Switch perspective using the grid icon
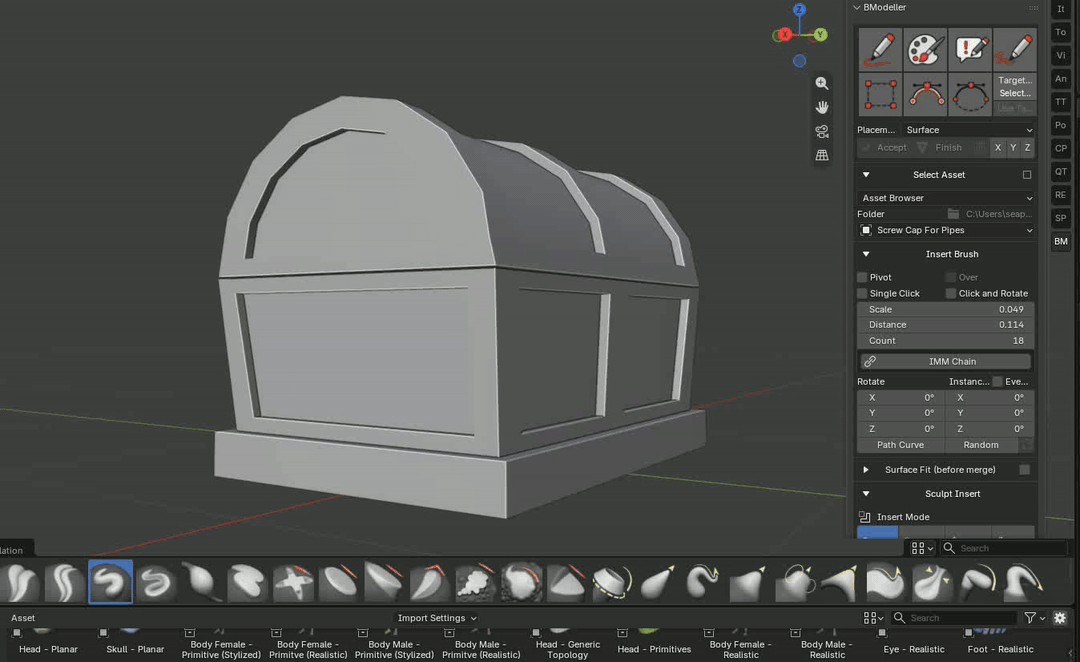Viewport: 1080px width, 662px height. click(822, 156)
